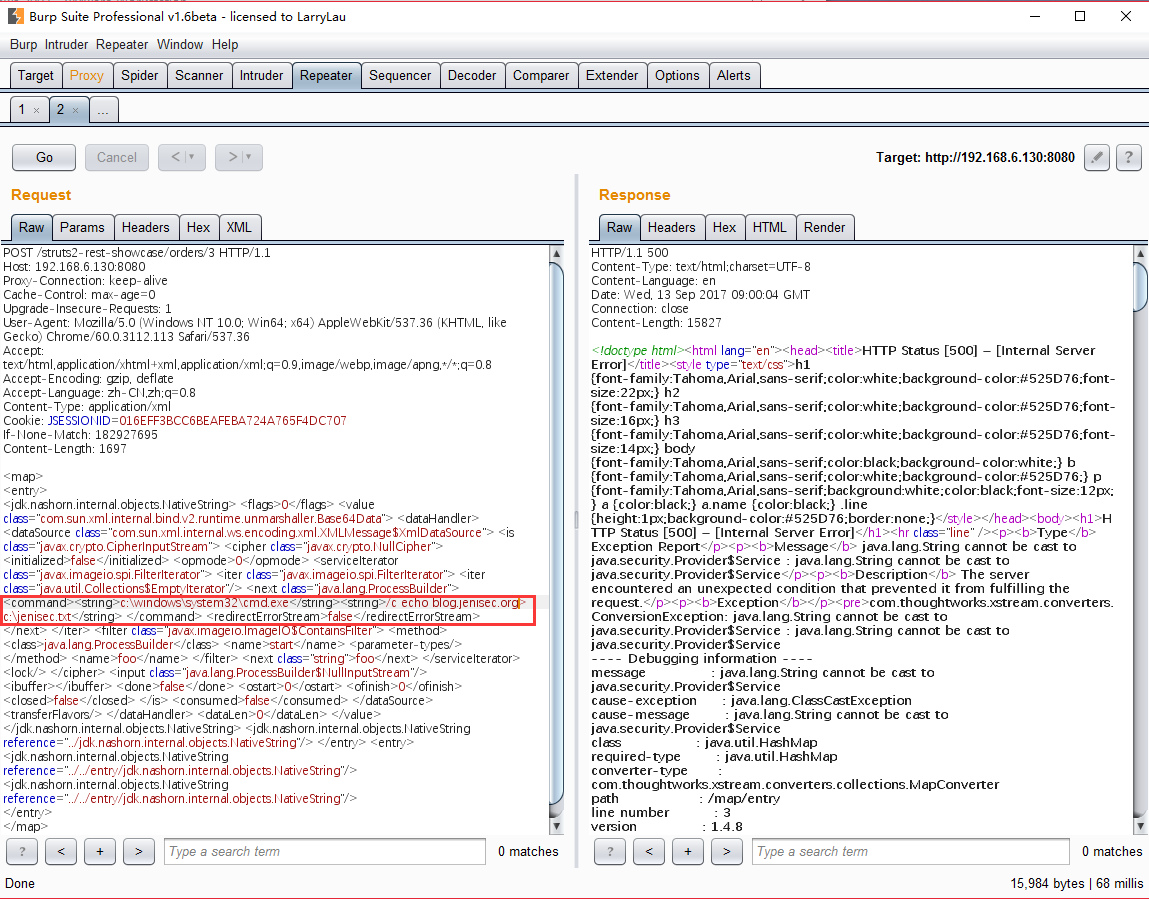Select the request Params tab

82,227
